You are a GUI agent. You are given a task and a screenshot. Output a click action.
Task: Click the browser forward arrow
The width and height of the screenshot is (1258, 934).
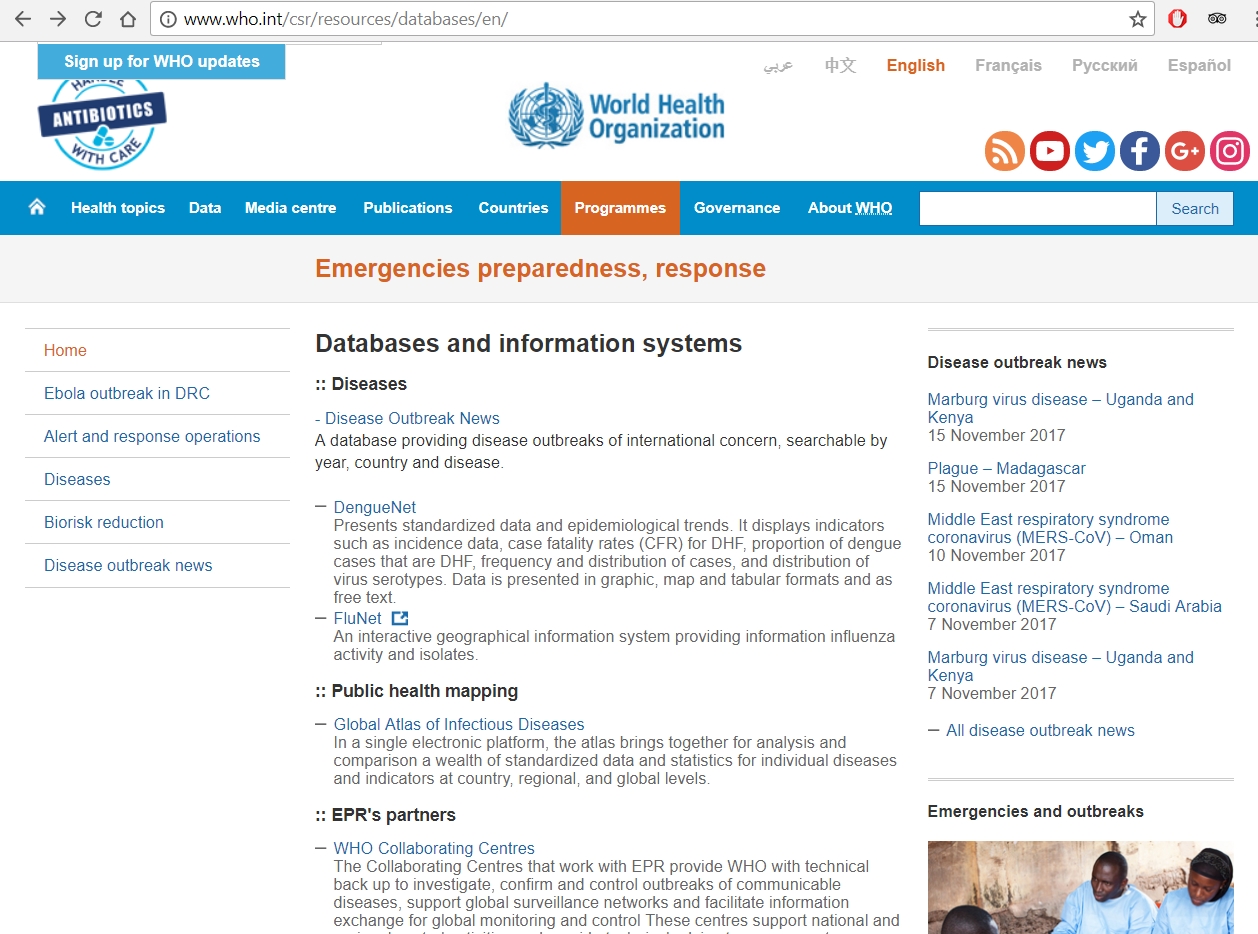[x=57, y=19]
